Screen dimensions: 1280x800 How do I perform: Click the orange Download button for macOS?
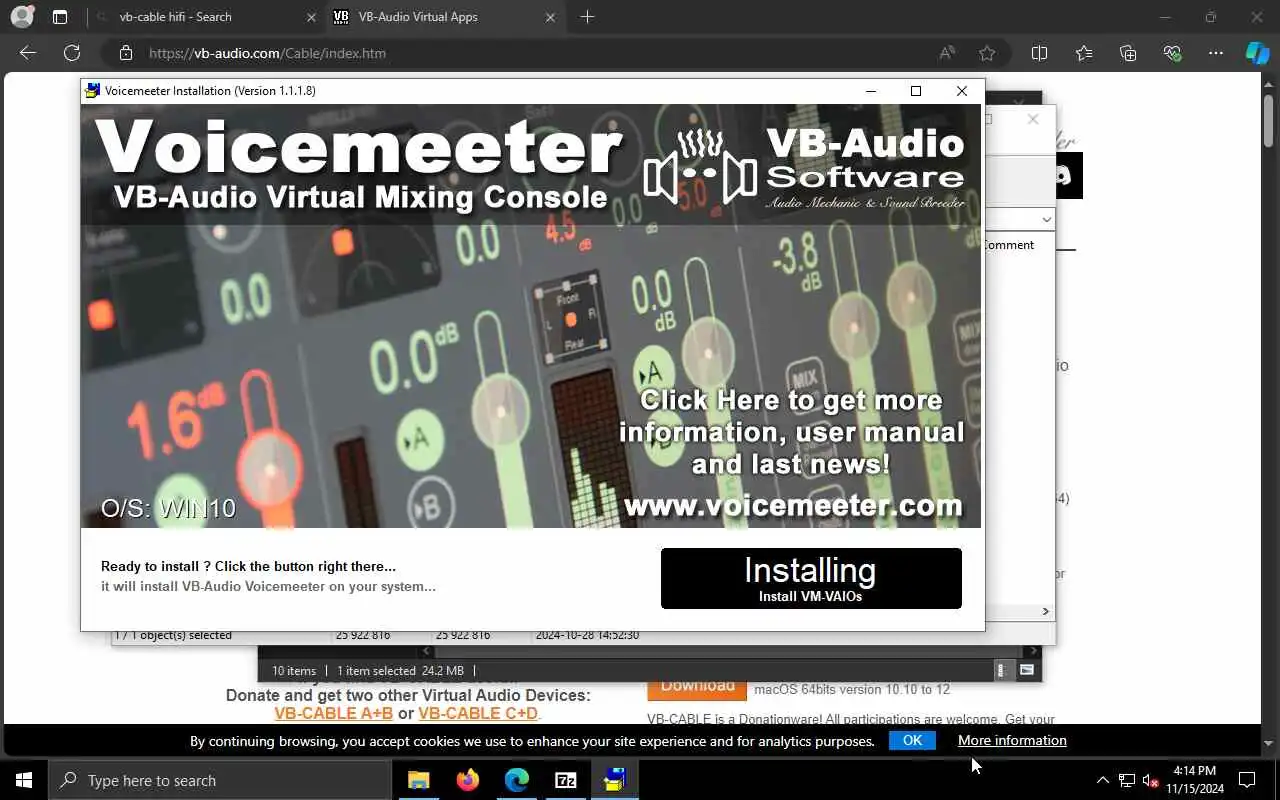tap(697, 689)
